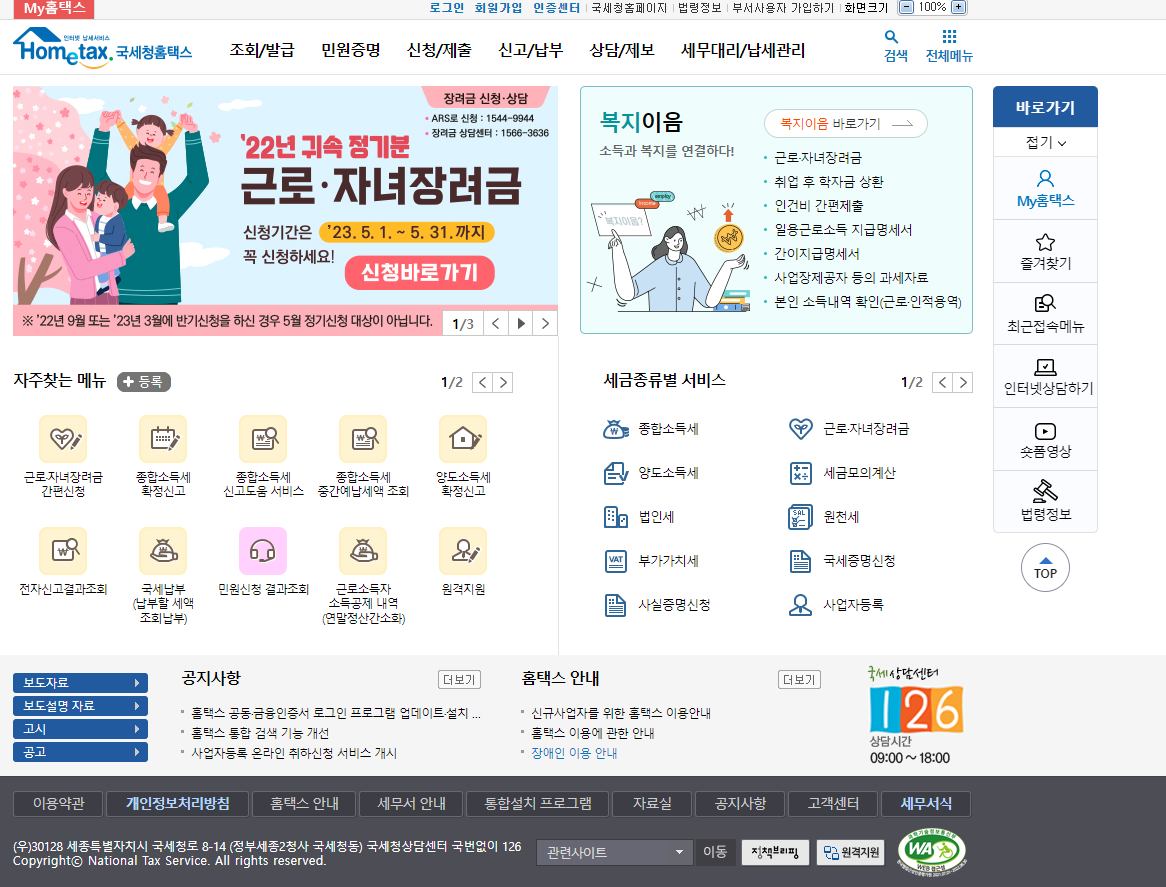Open 세금모의계산 calculator icon
1166x887 pixels.
coord(800,473)
